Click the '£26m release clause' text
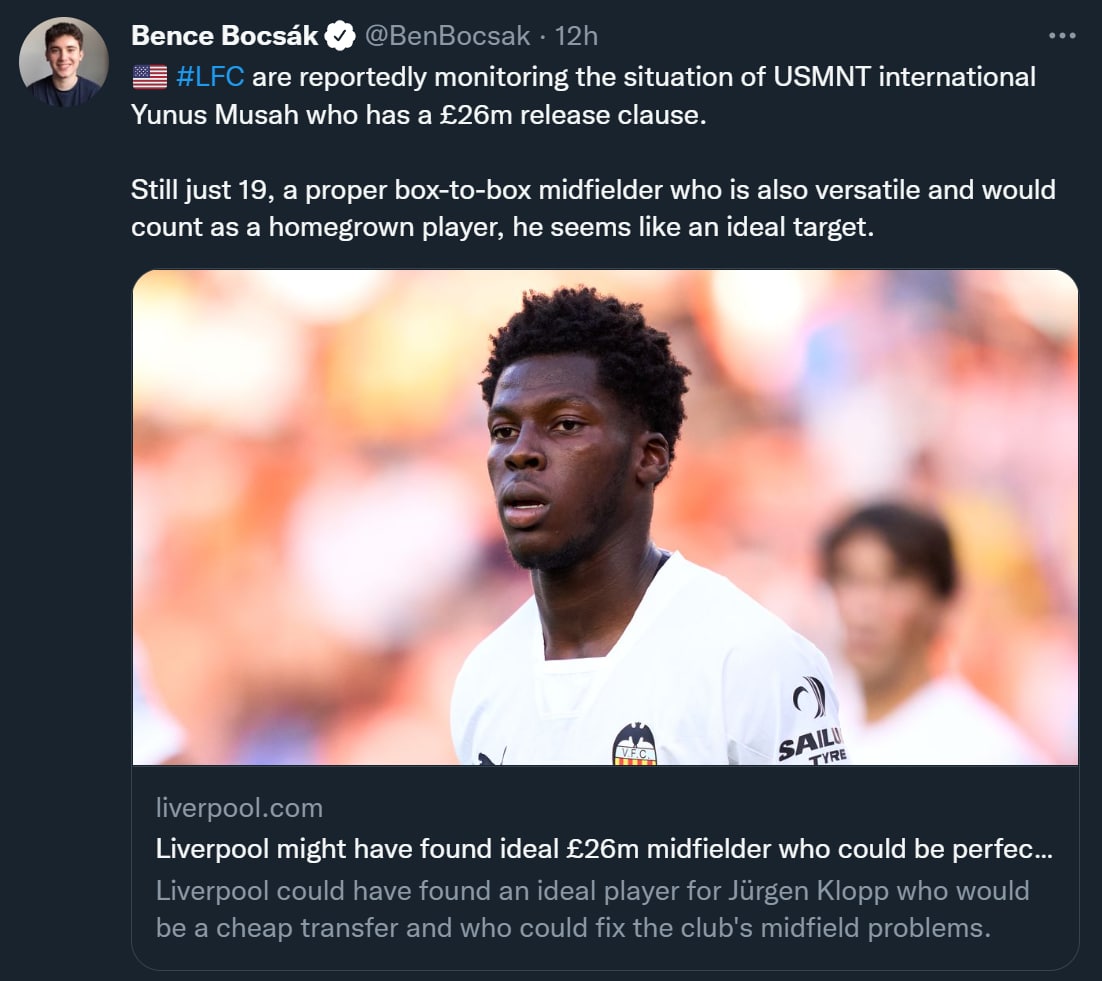 tap(574, 114)
